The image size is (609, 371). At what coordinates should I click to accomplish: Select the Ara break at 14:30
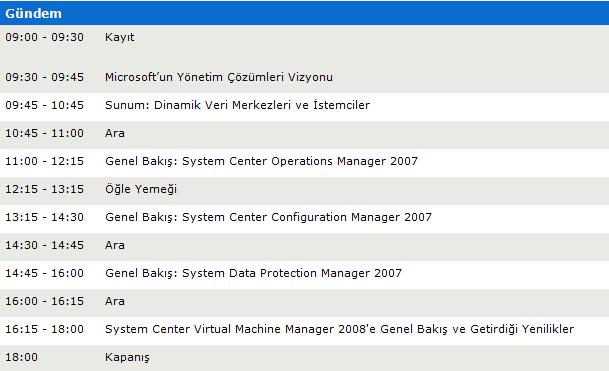coord(115,245)
